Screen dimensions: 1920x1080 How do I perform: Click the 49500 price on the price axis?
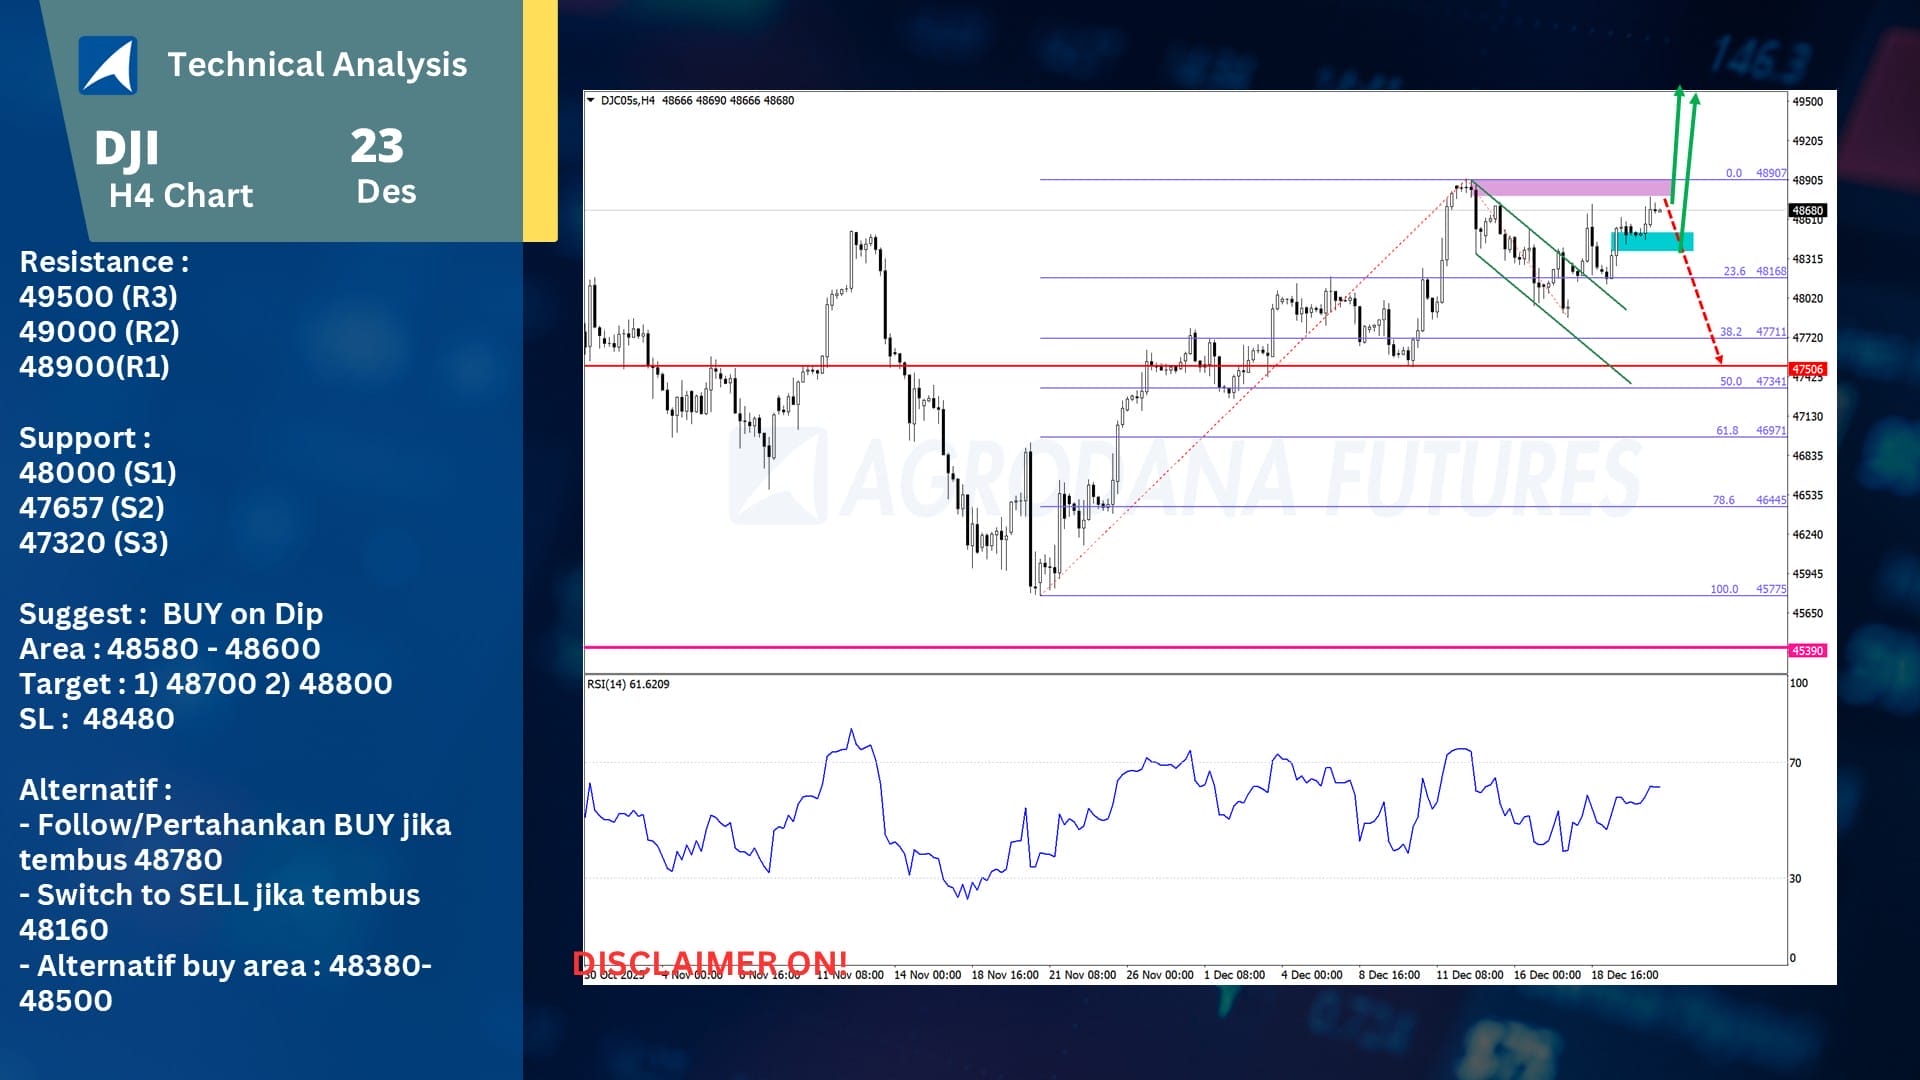1807,101
